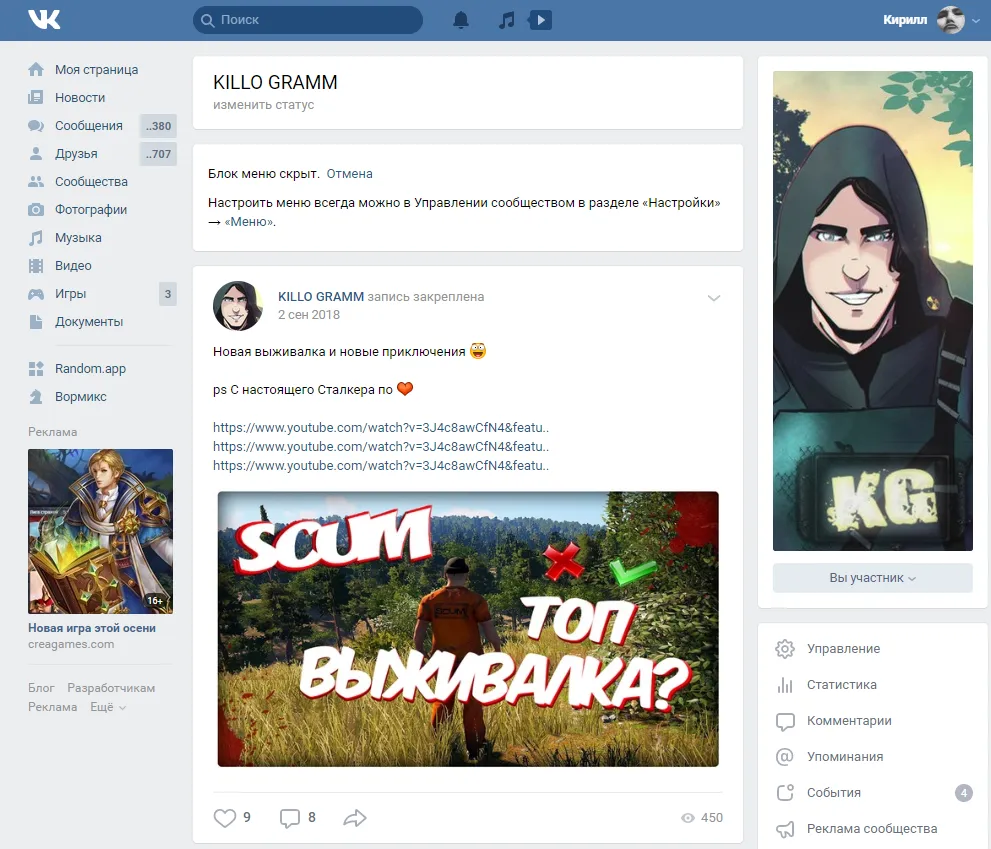Open the pinned post options chevron
The width and height of the screenshot is (991, 849).
(x=714, y=298)
